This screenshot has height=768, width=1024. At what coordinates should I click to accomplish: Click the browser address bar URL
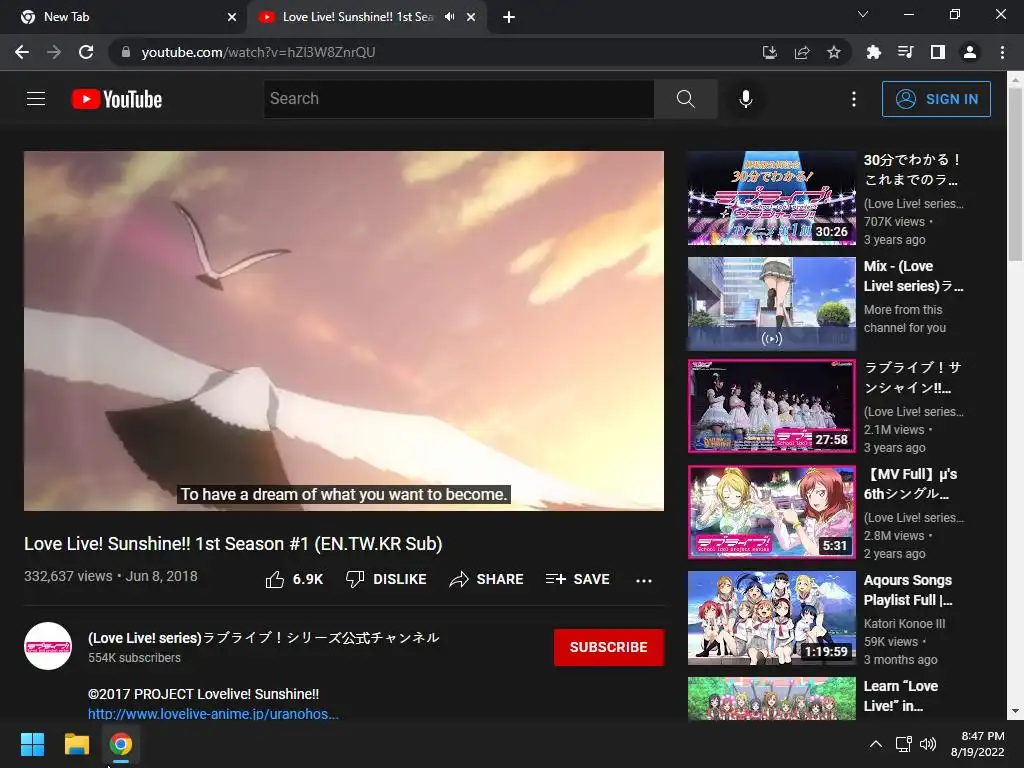pos(259,52)
